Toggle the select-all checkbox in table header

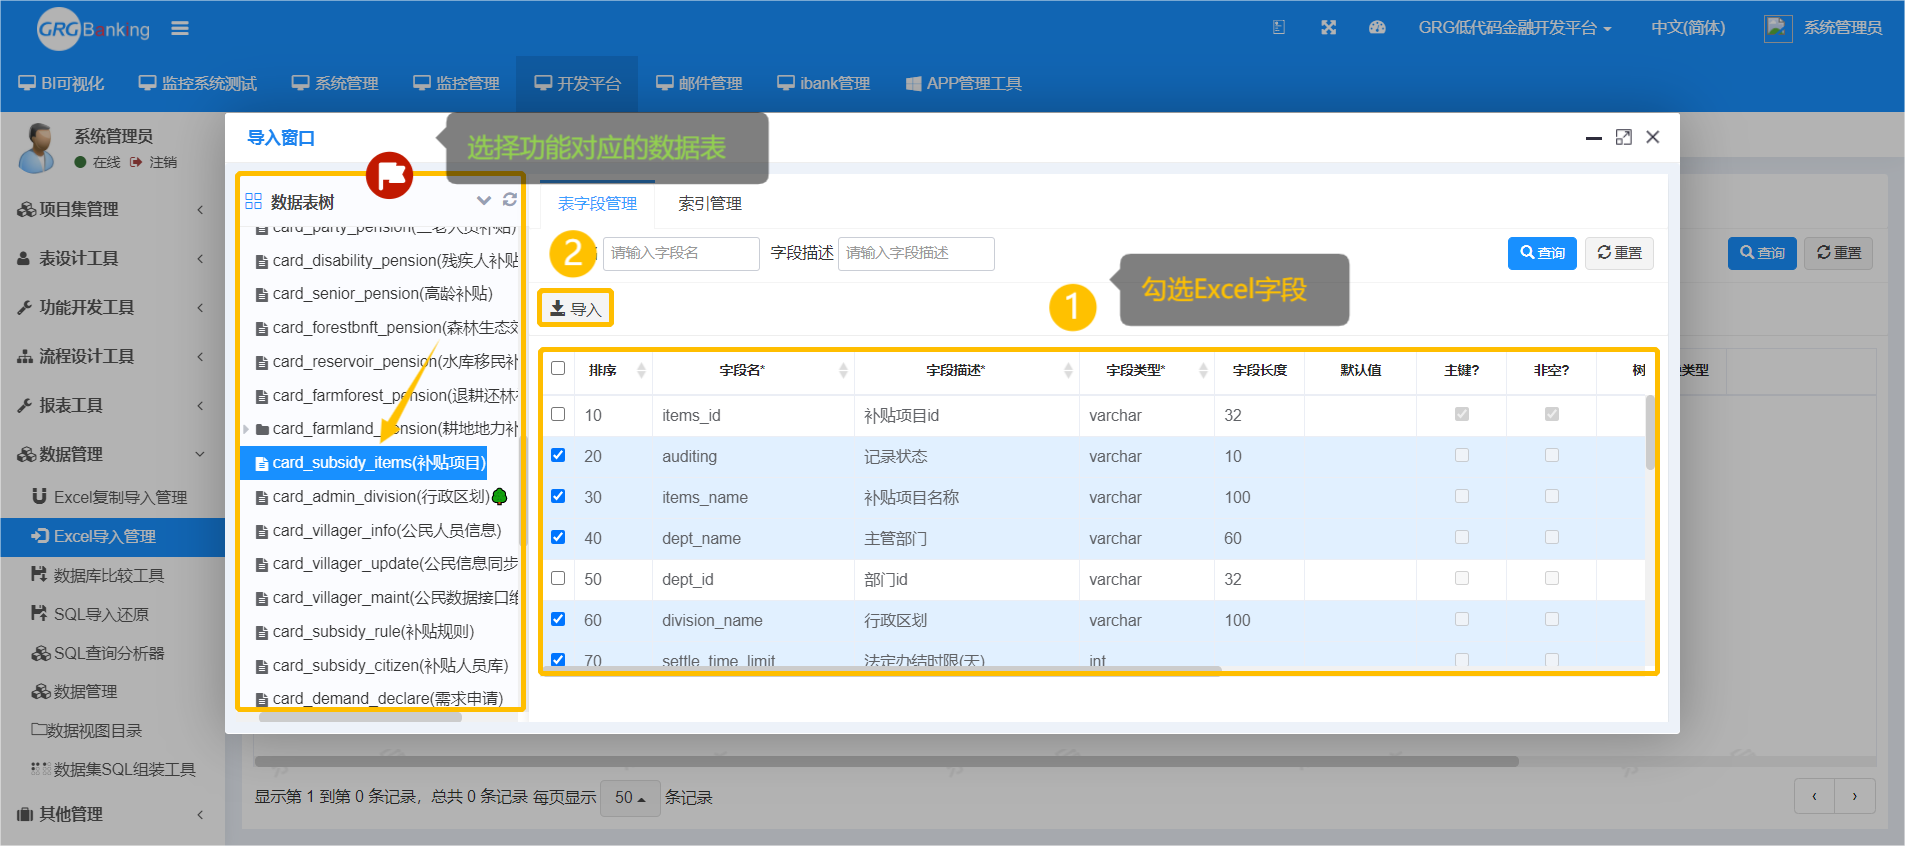(x=558, y=368)
